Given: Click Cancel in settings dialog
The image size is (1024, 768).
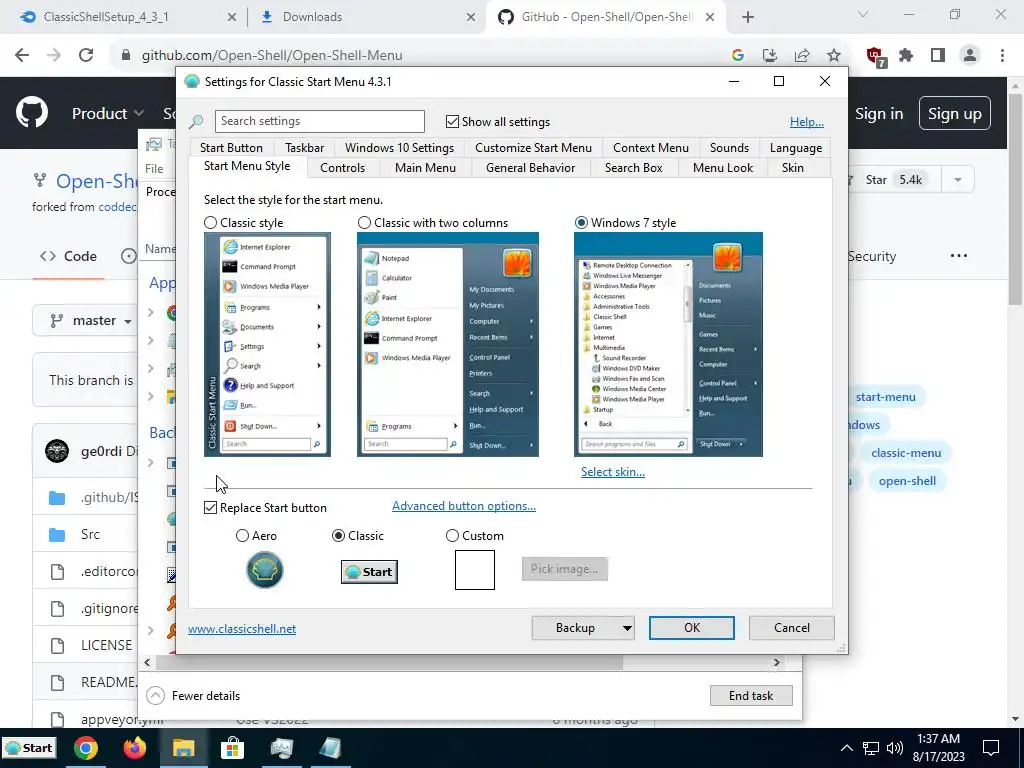Looking at the screenshot, I should pyautogui.click(x=792, y=628).
